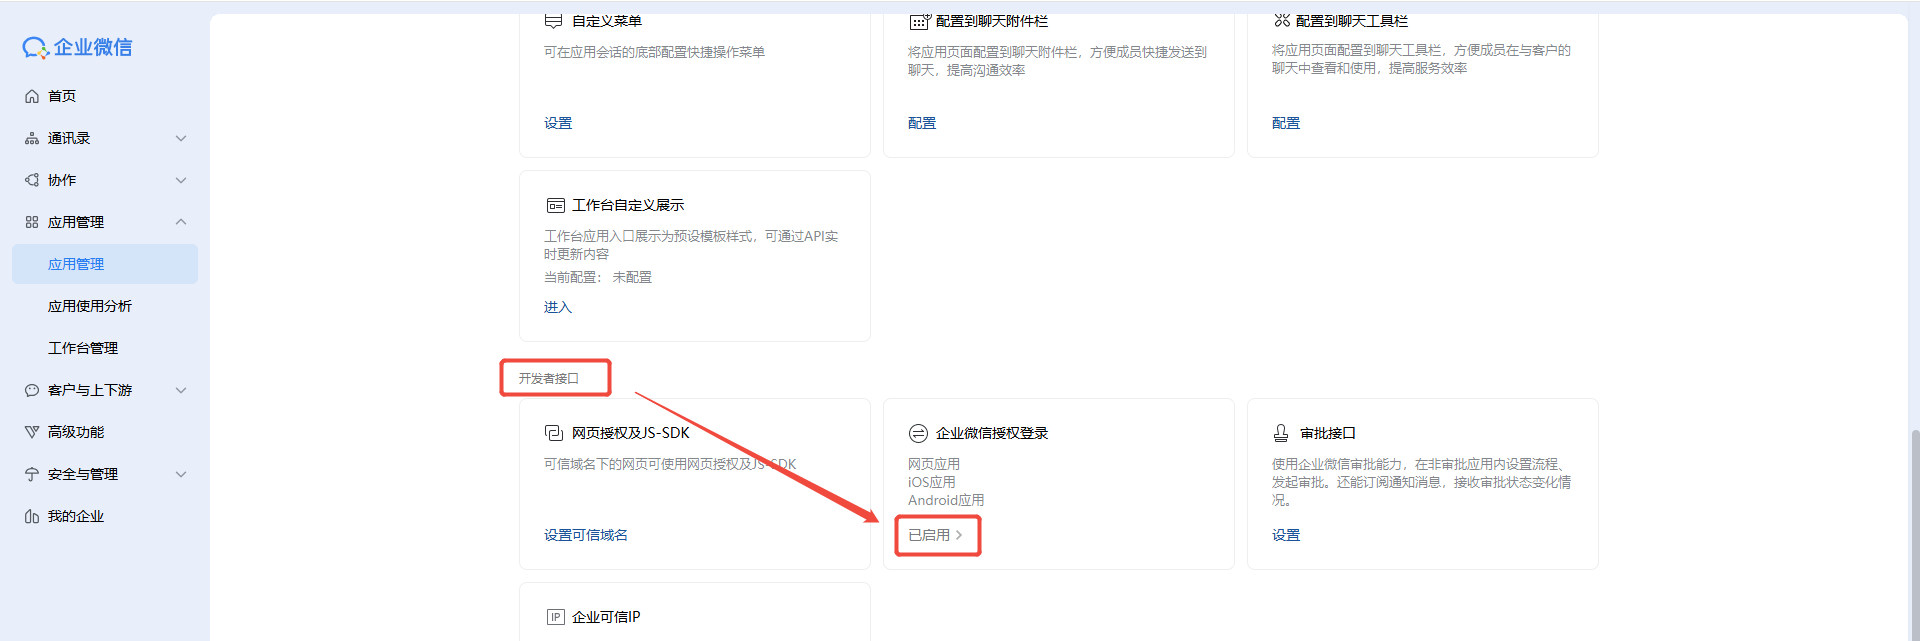Click the page vertical scrollbar

(x=1914, y=535)
